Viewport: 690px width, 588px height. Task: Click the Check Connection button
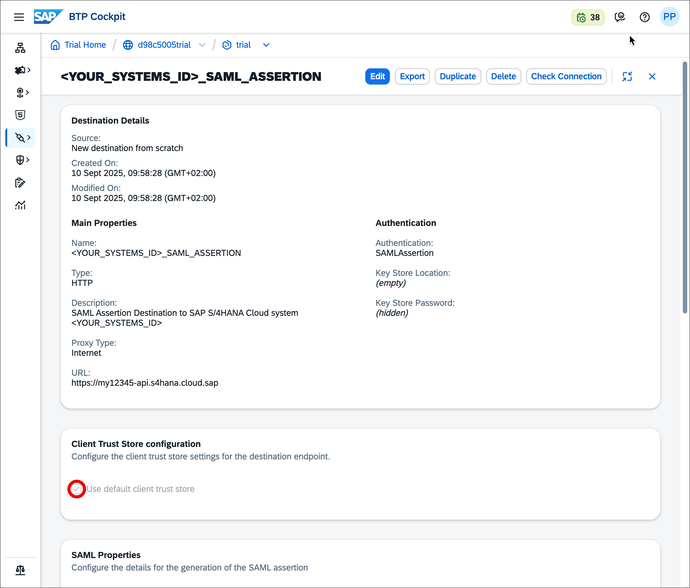tap(566, 77)
